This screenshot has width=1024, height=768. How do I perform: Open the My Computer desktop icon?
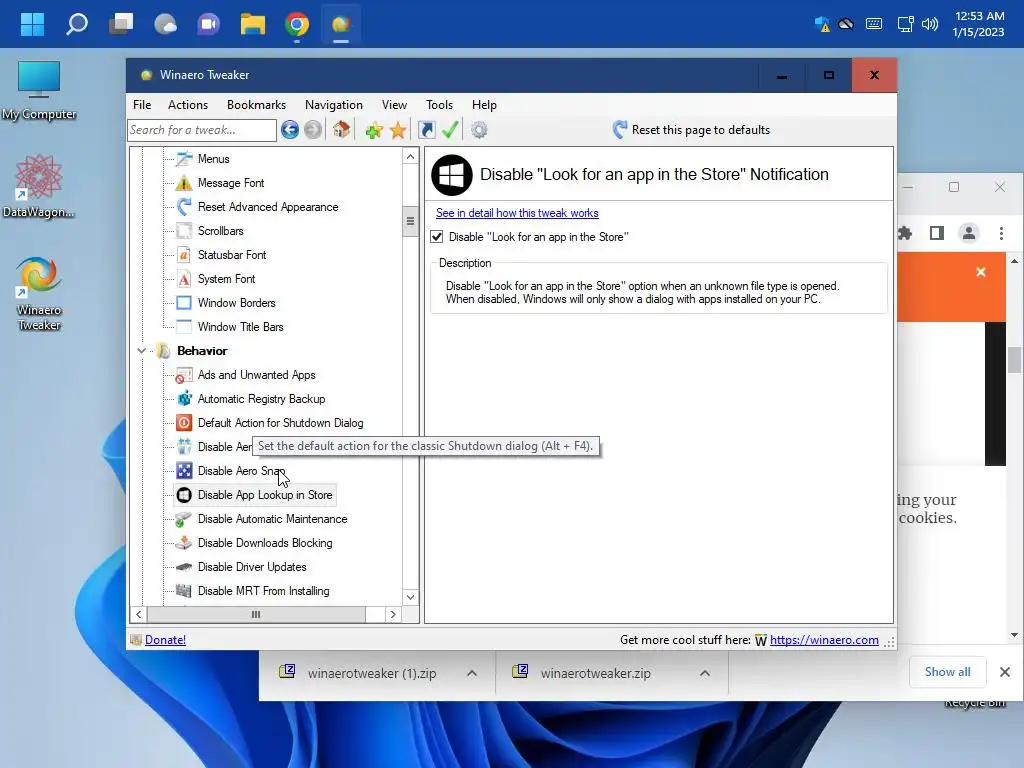(x=39, y=90)
